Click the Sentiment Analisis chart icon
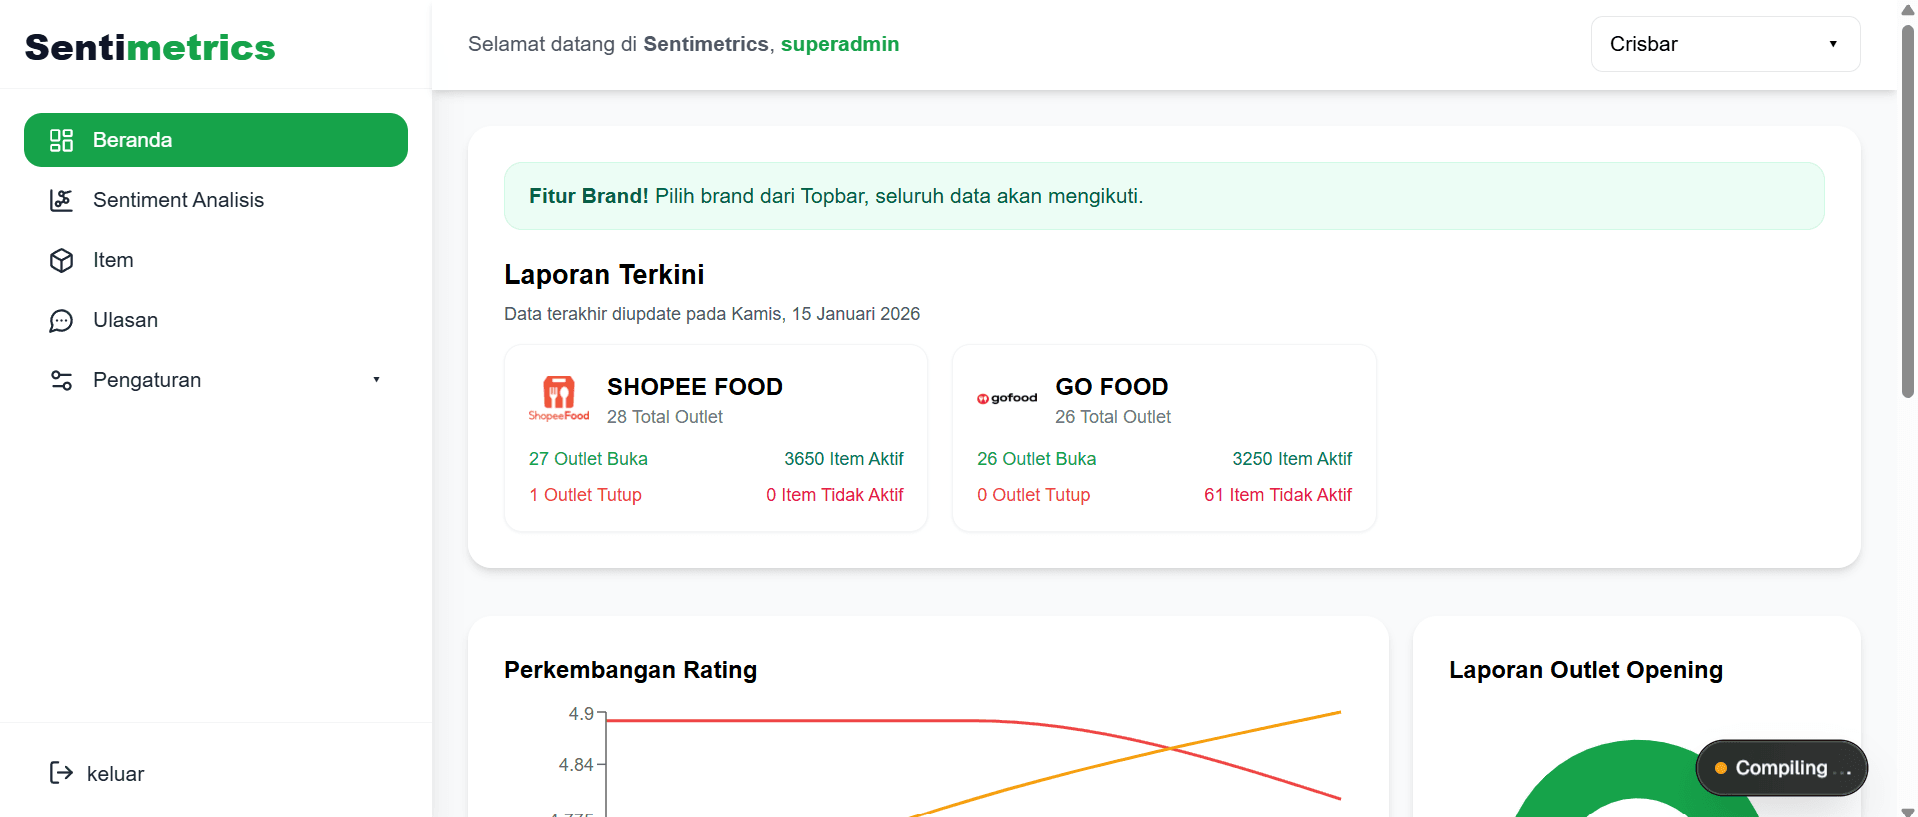Screen dimensions: 1918x817 coord(61,200)
